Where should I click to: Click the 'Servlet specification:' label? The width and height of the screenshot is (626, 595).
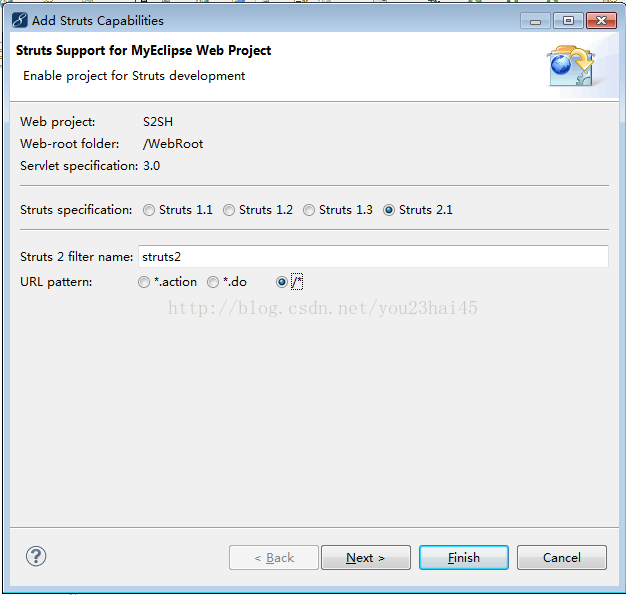point(79,166)
